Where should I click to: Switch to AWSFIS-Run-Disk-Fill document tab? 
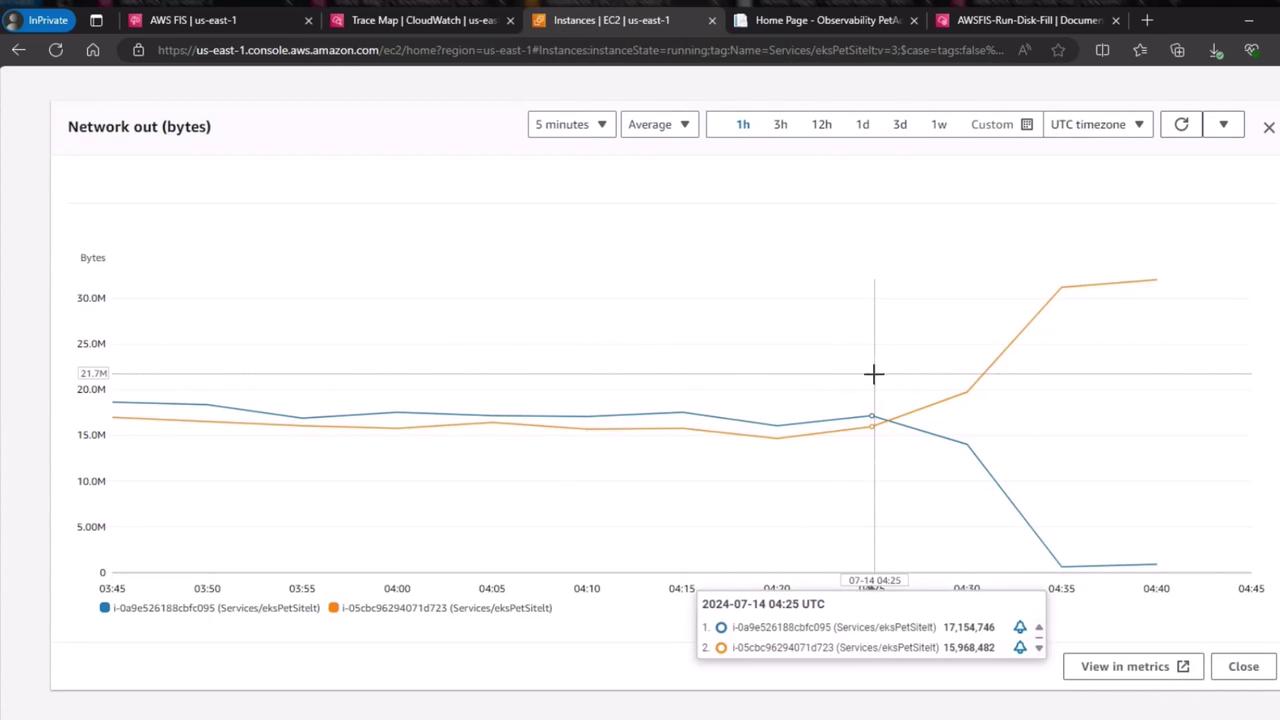[1026, 20]
